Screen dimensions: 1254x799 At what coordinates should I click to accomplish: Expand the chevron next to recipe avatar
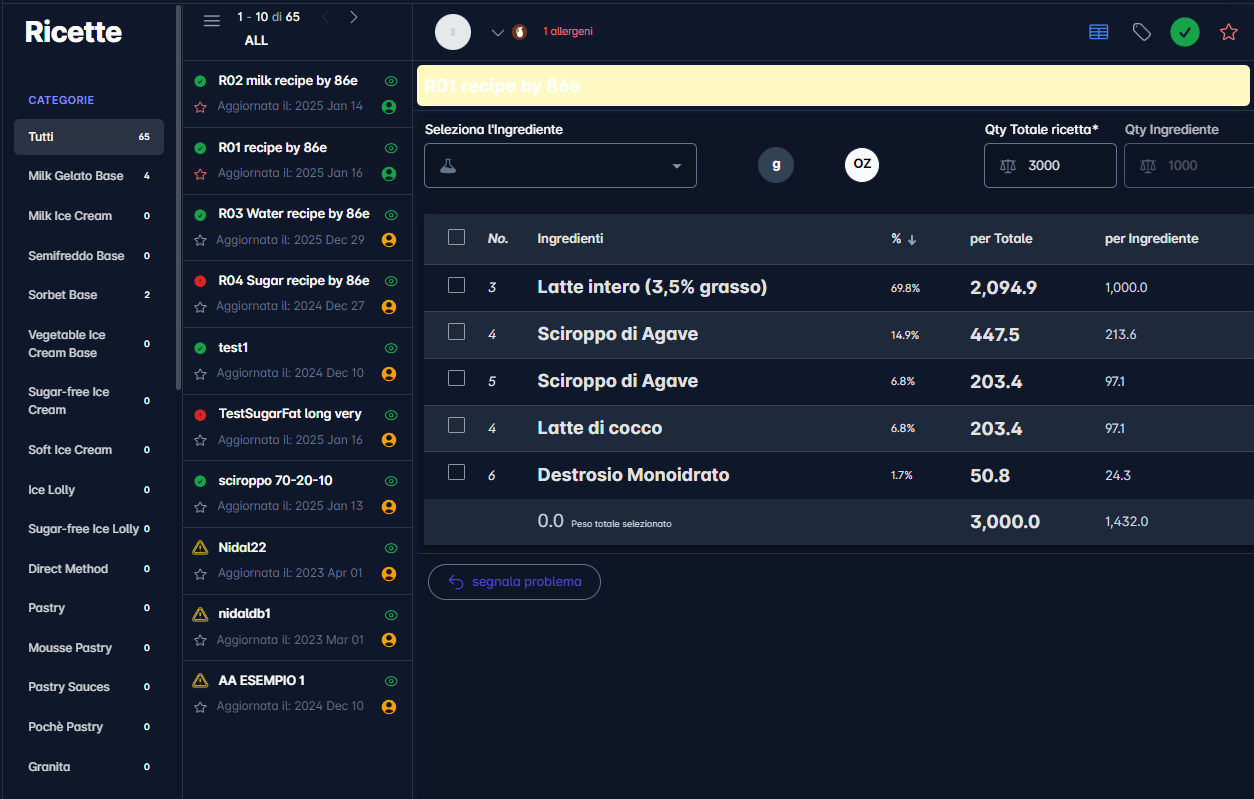click(497, 32)
